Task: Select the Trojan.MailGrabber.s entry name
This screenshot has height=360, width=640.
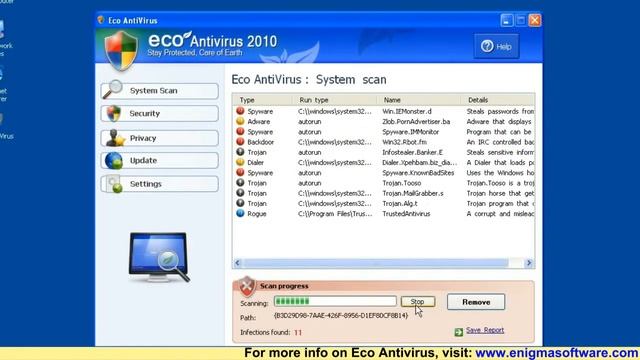Action: pos(413,193)
